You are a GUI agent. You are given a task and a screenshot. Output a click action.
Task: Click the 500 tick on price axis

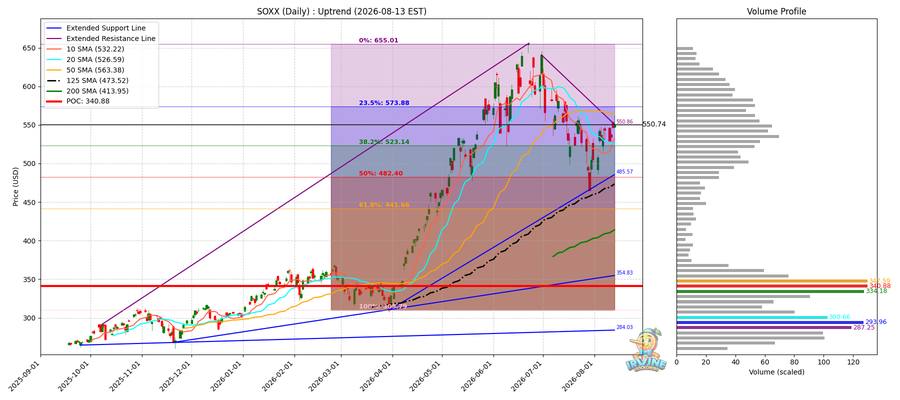click(30, 164)
